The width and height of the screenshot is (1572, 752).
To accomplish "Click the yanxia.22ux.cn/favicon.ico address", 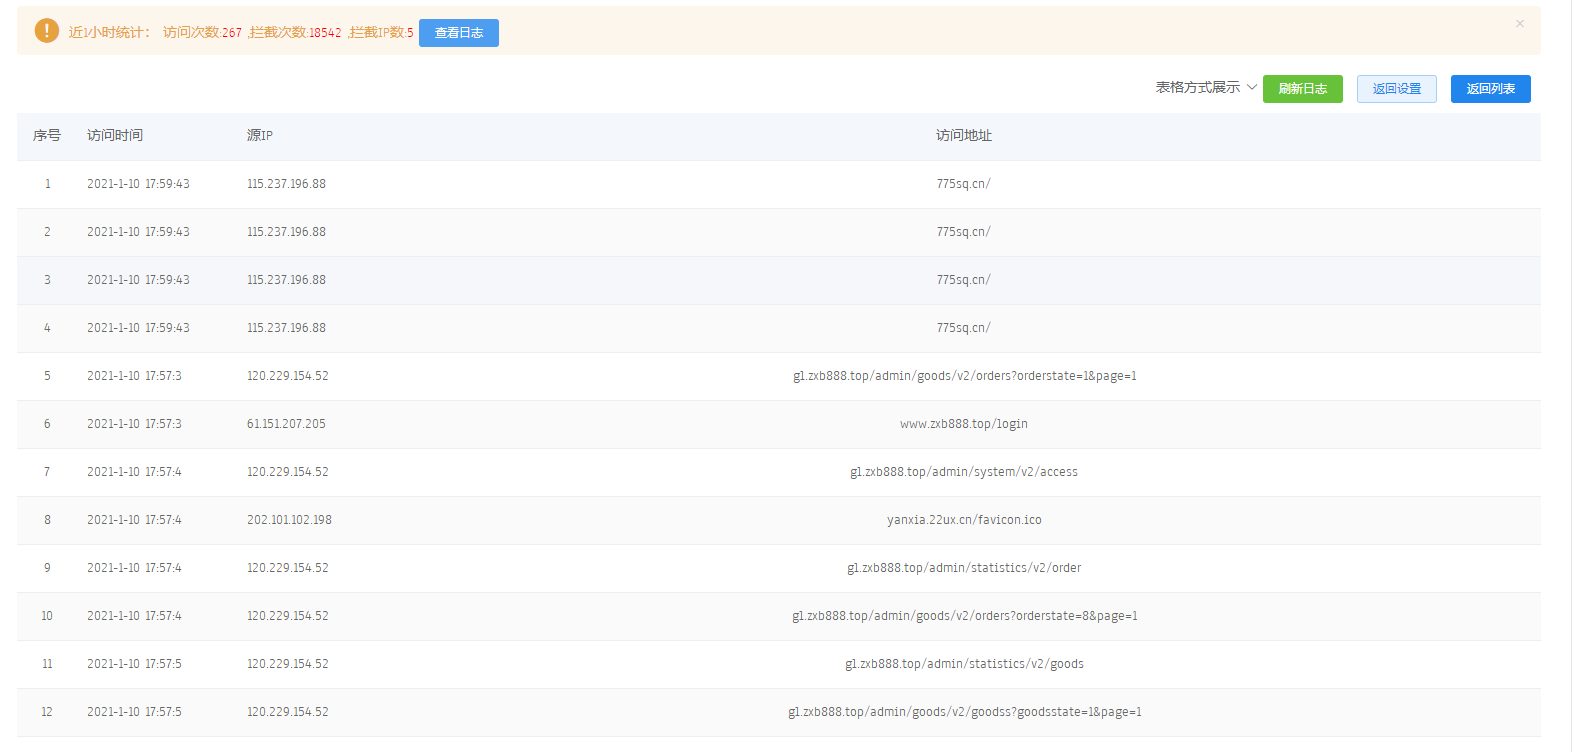I will 963,520.
